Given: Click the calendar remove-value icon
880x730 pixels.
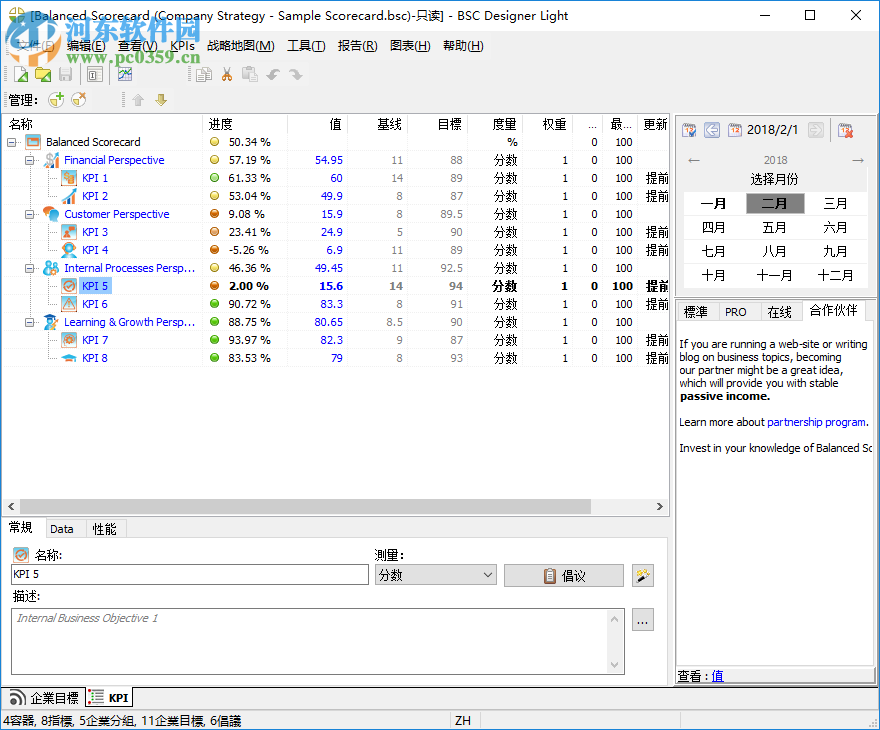Looking at the screenshot, I should point(845,128).
